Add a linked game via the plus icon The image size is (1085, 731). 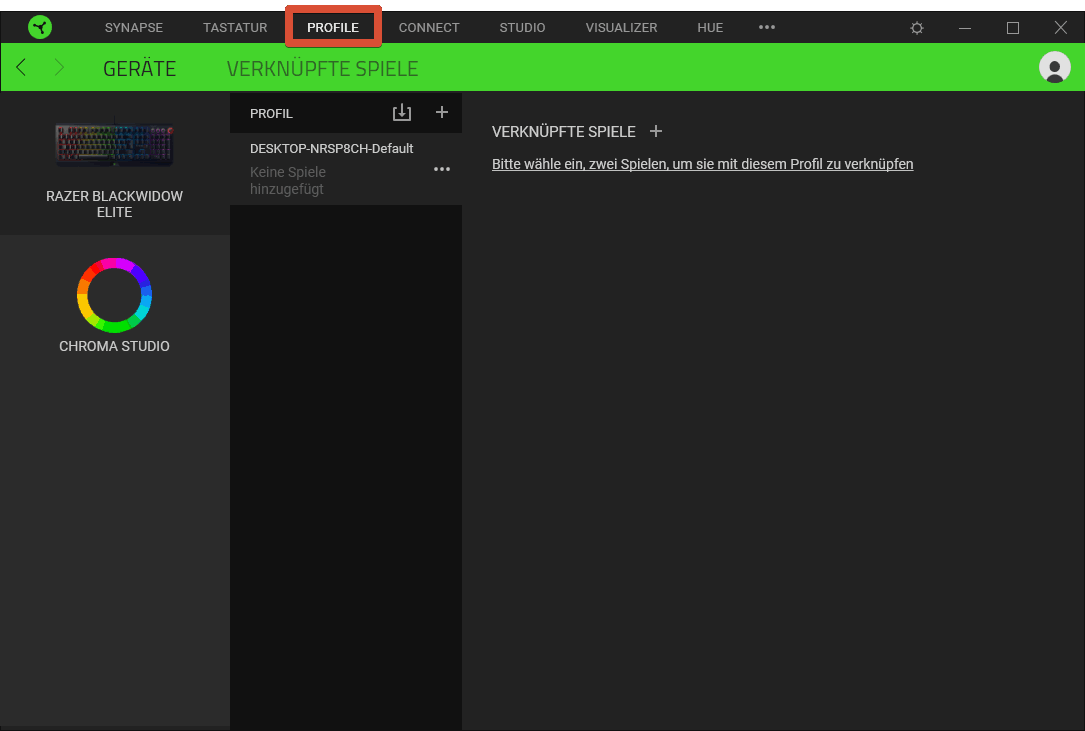coord(656,132)
